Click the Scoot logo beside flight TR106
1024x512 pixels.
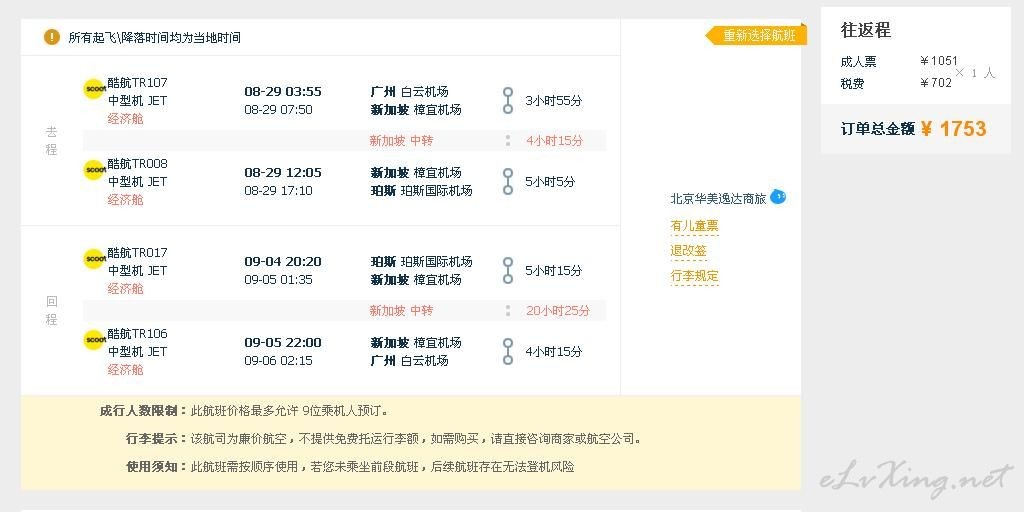pyautogui.click(x=95, y=340)
